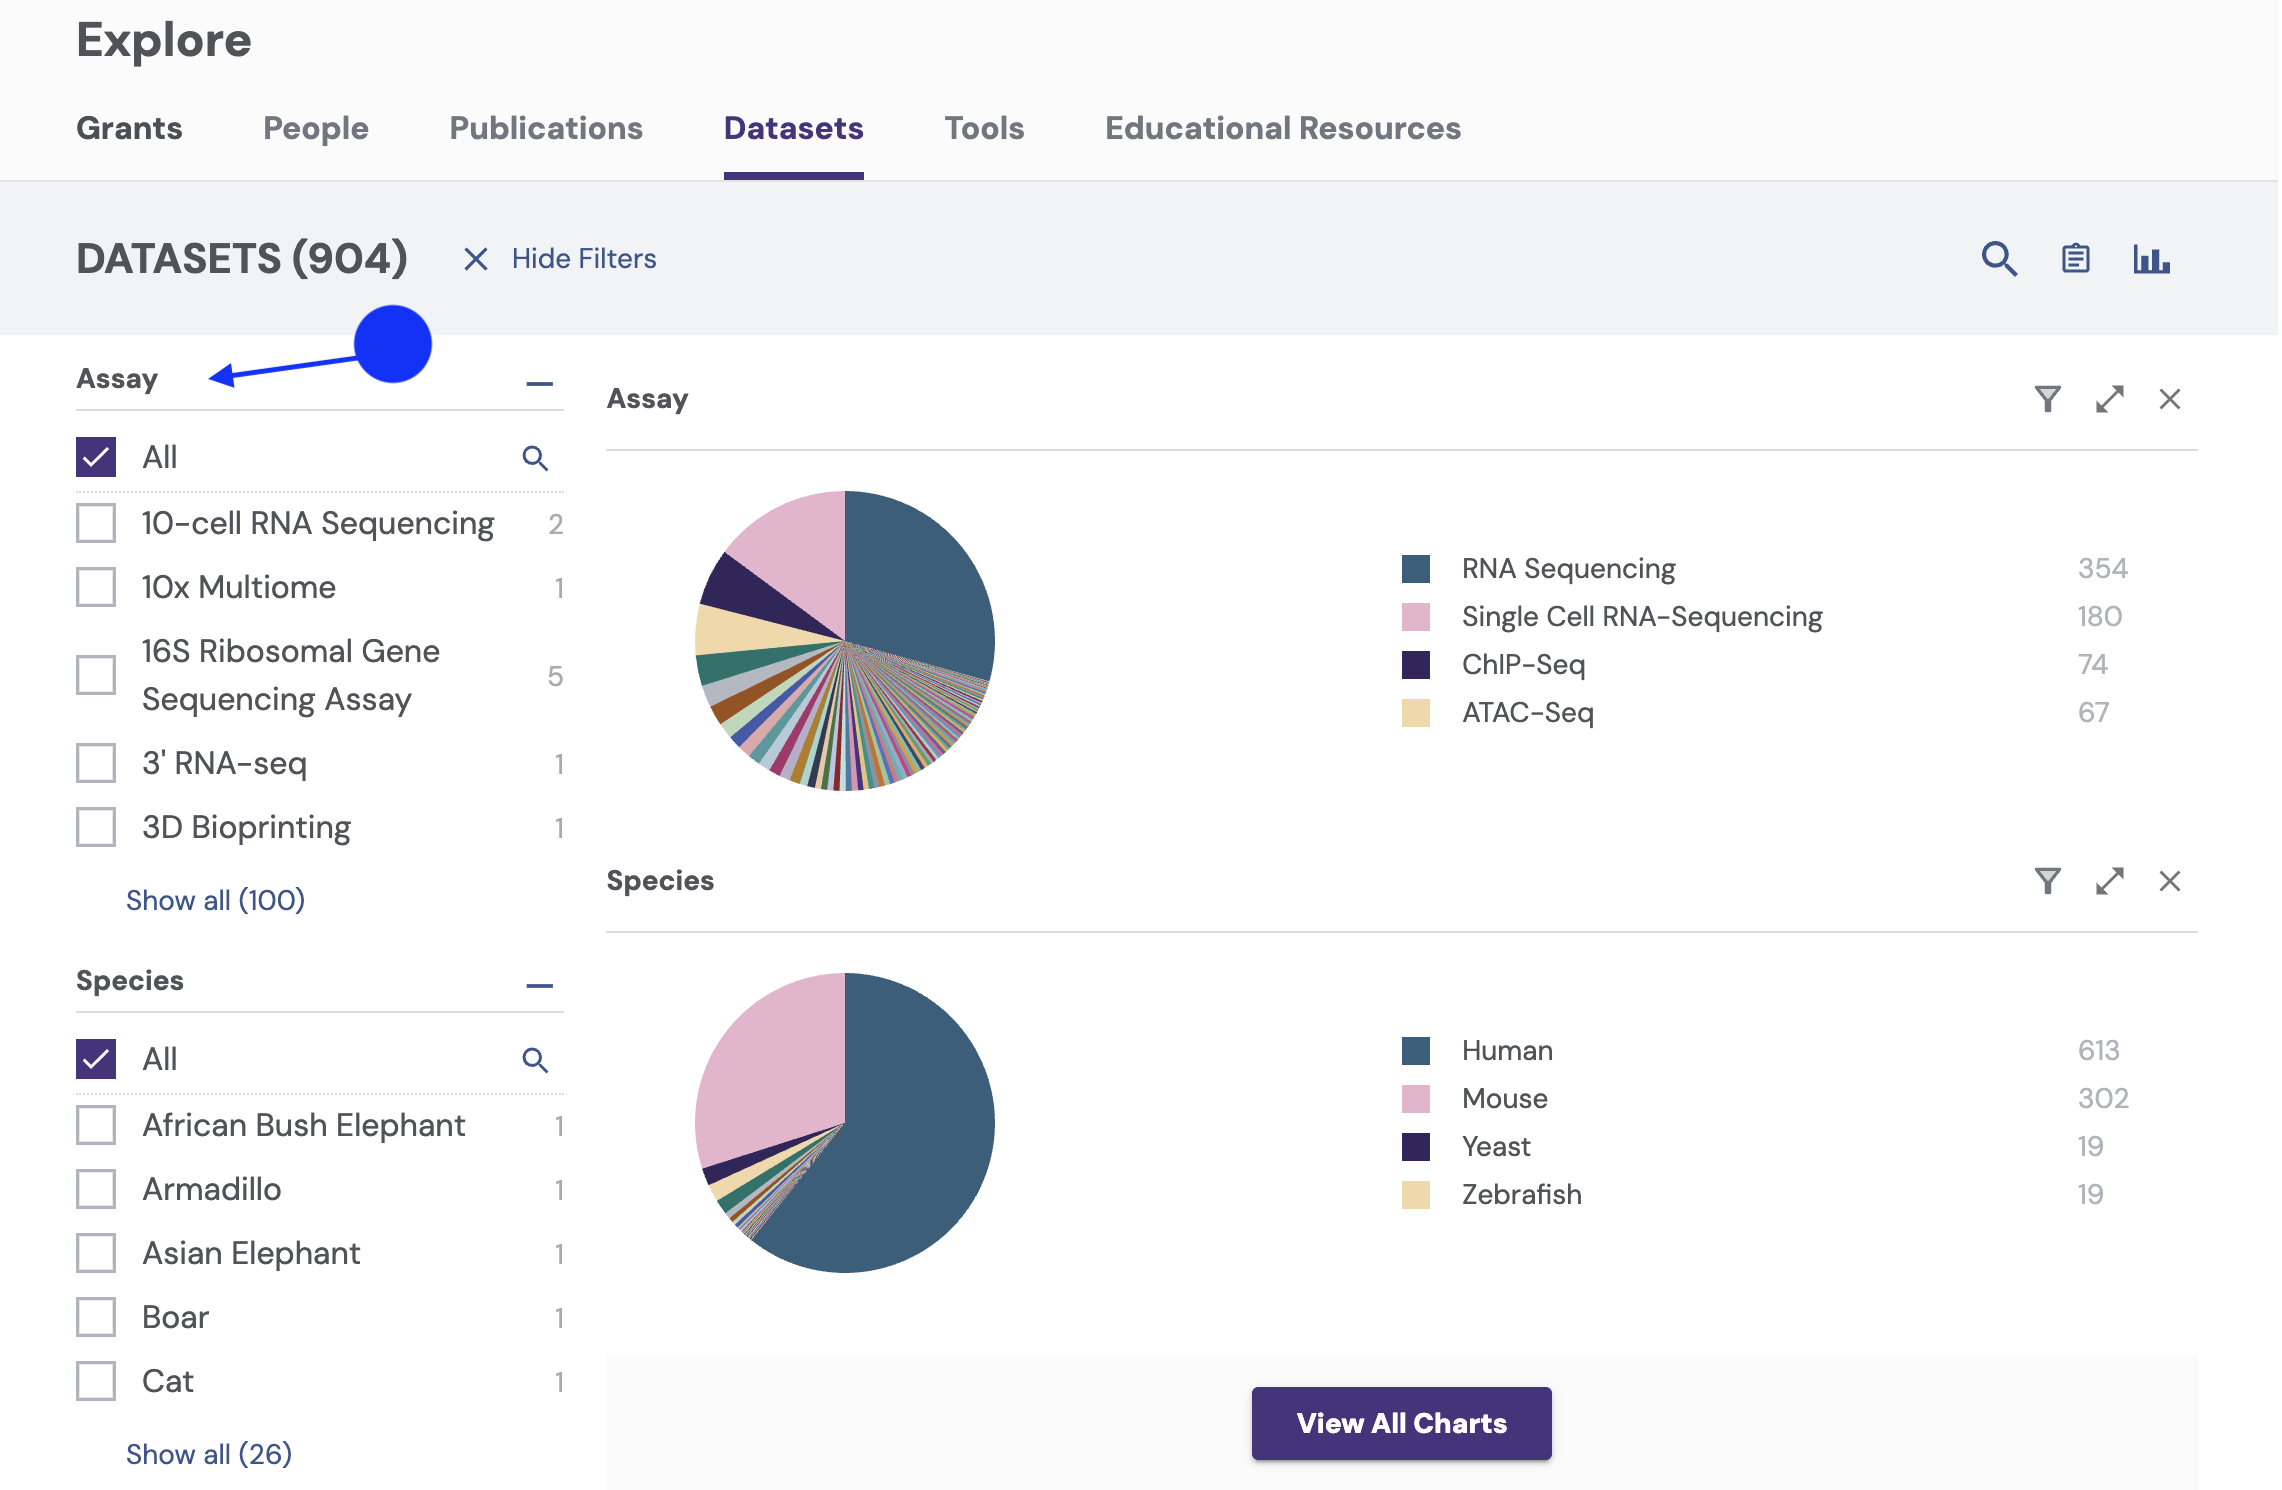The width and height of the screenshot is (2282, 1490).
Task: Search within the Assay filter list
Action: point(535,458)
